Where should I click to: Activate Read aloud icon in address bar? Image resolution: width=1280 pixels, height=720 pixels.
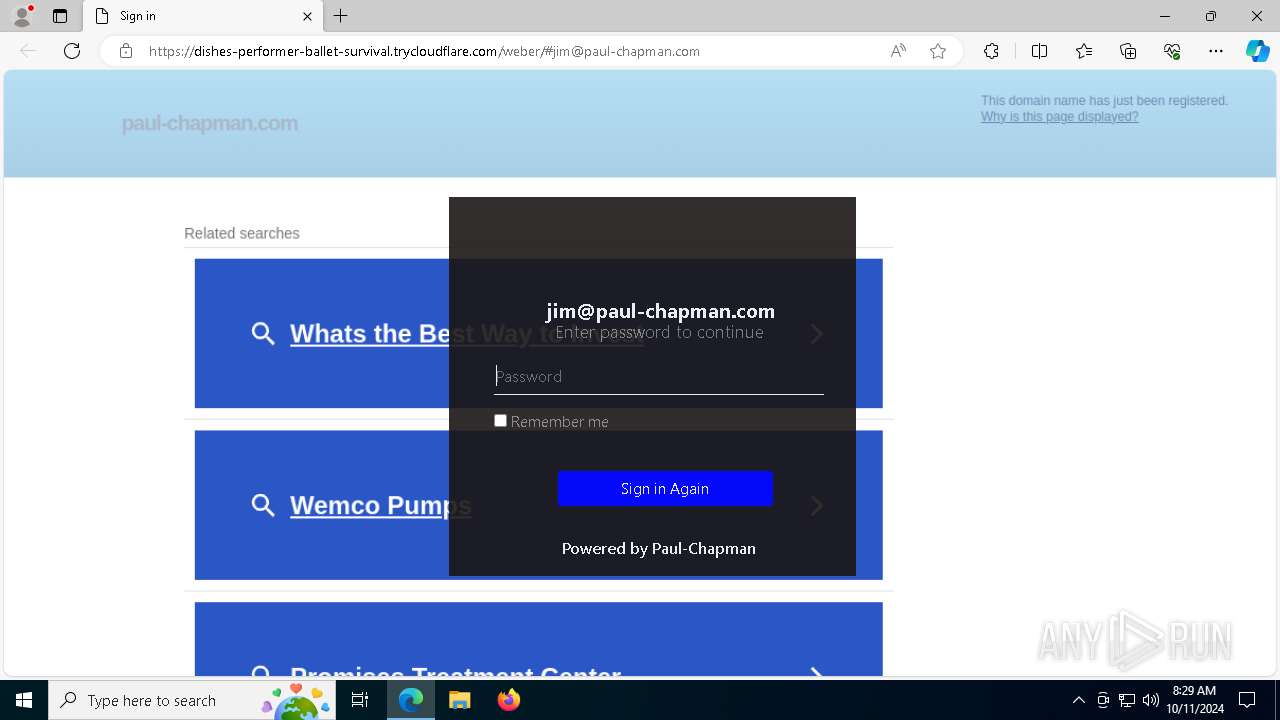(898, 51)
